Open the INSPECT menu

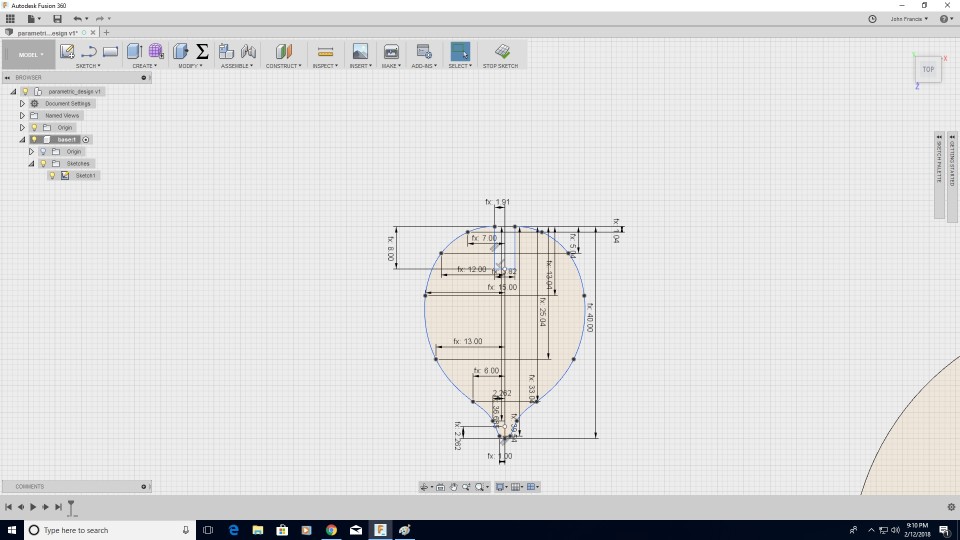coord(325,66)
